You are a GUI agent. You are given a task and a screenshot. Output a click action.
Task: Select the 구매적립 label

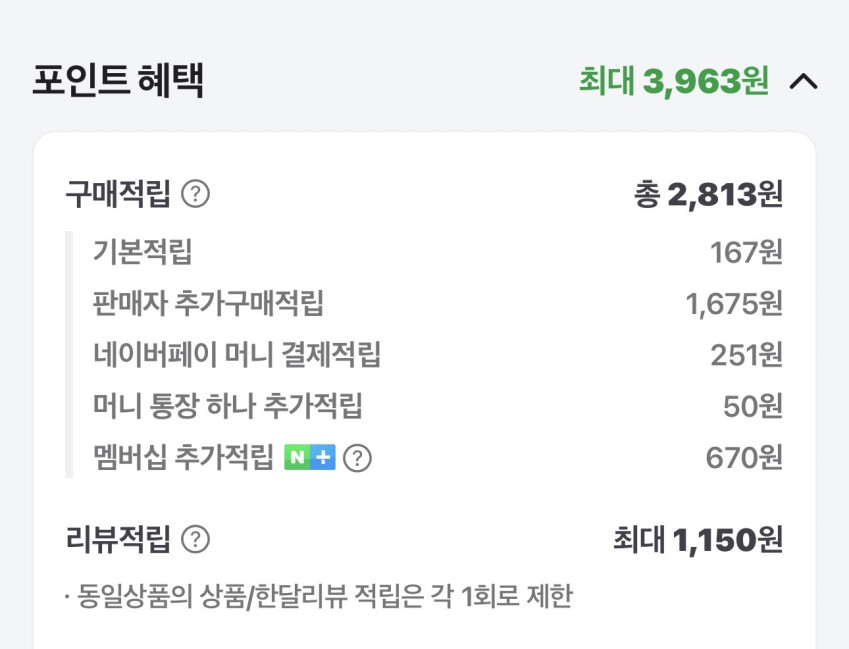click(x=118, y=194)
